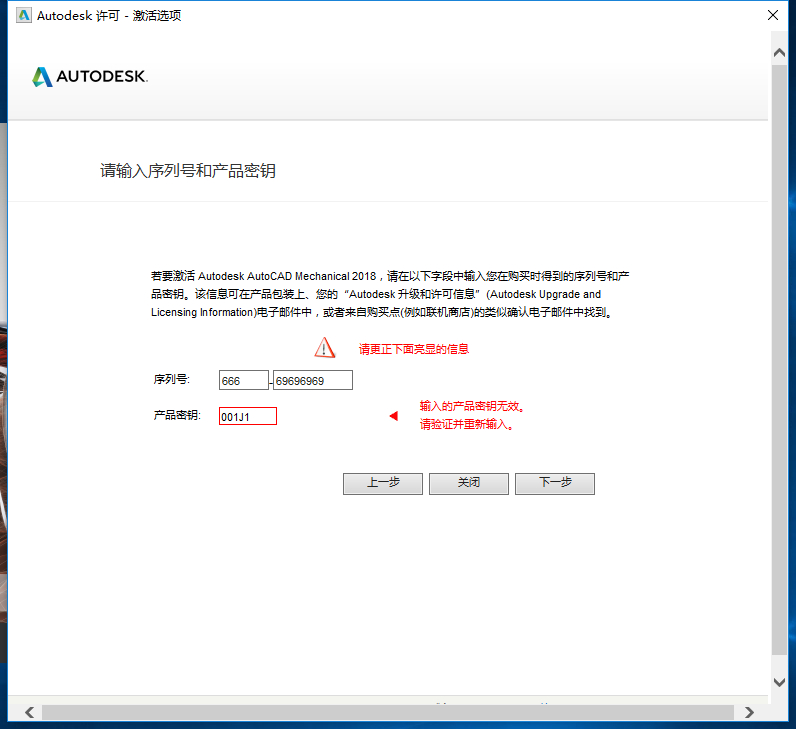Click the 下一步 (Next) button

[x=555, y=483]
